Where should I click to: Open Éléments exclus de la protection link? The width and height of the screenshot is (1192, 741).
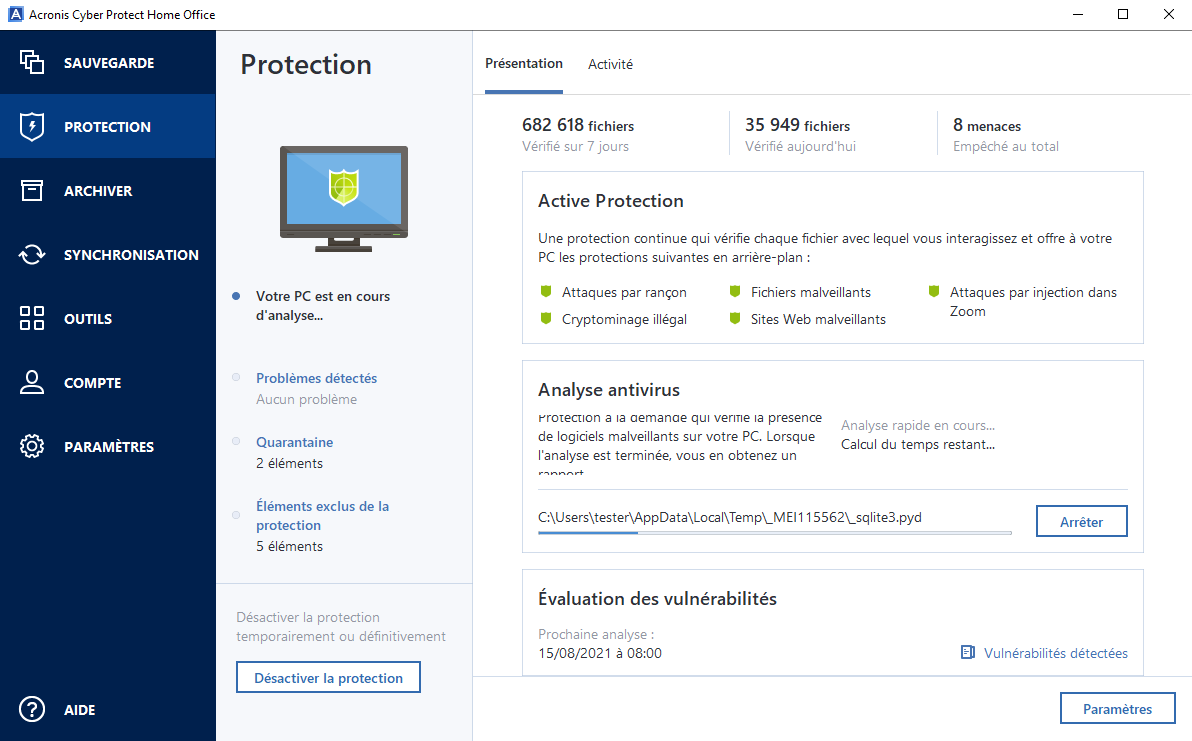(x=322, y=515)
